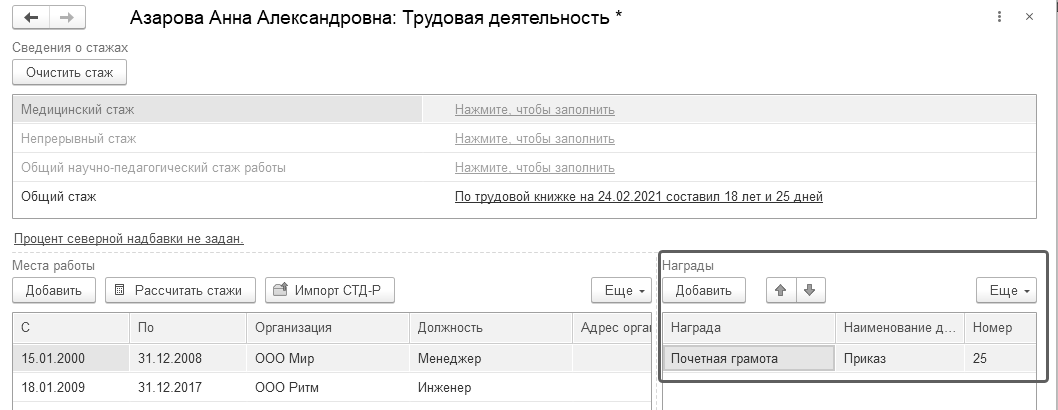Click Импорт СТД-Р button
The image size is (1058, 410).
pyautogui.click(x=330, y=290)
